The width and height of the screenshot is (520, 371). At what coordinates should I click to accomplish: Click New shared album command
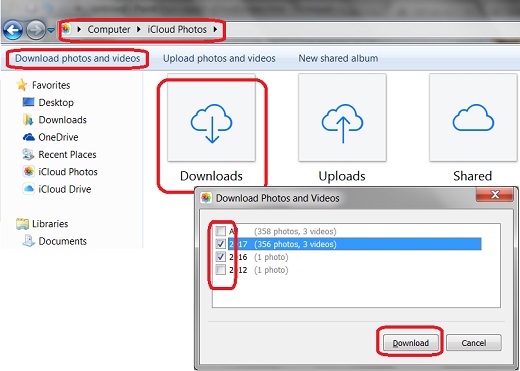(x=338, y=58)
